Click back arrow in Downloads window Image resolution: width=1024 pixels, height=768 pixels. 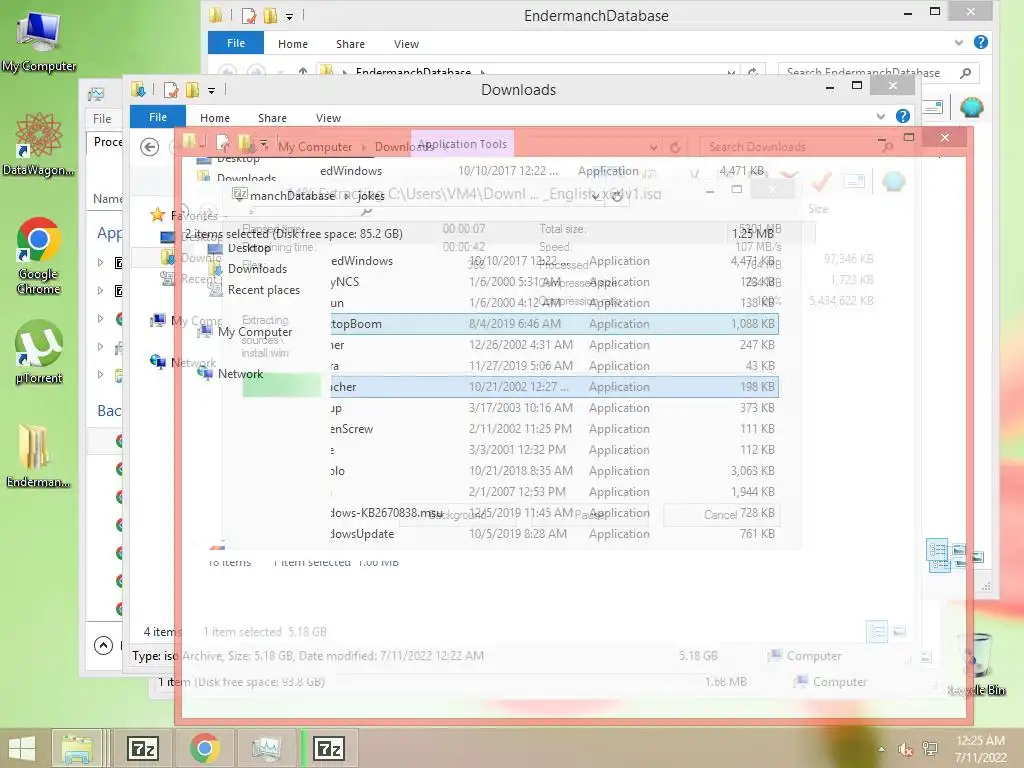150,147
